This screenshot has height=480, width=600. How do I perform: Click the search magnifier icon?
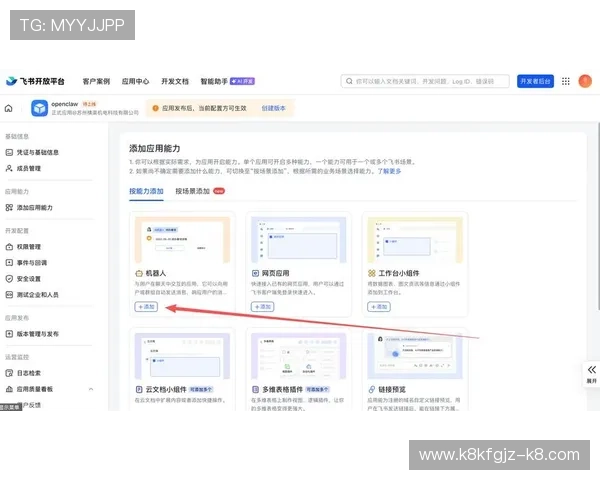(349, 81)
